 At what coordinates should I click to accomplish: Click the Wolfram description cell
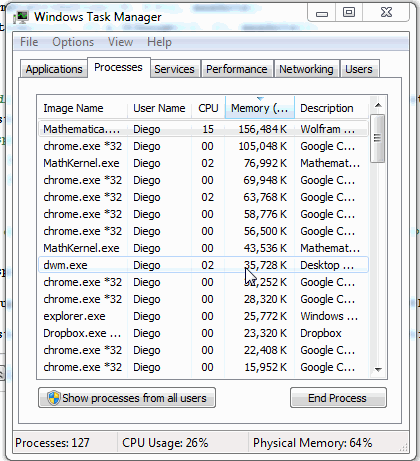coord(327,129)
